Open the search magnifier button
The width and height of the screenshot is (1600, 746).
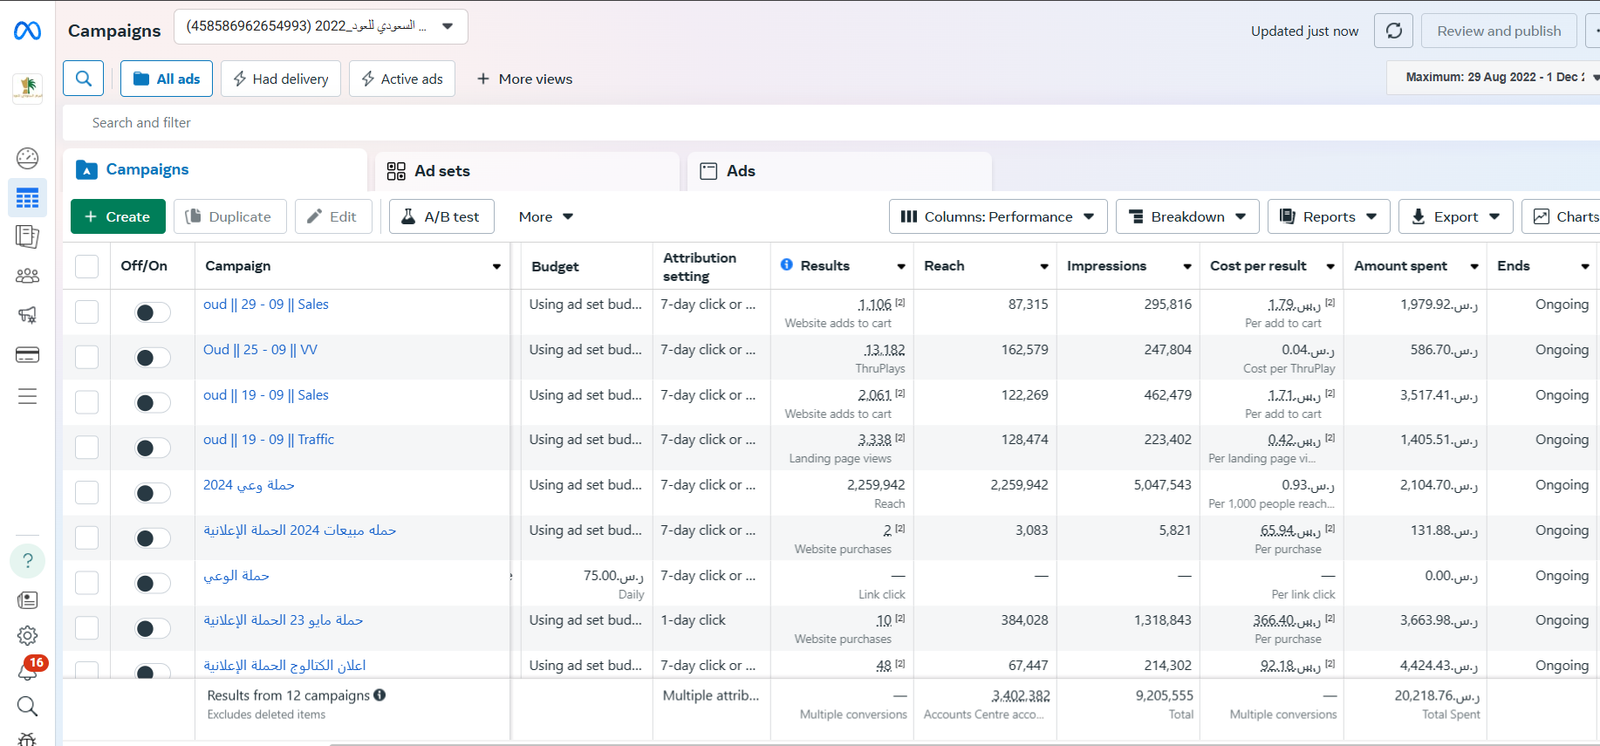[84, 78]
